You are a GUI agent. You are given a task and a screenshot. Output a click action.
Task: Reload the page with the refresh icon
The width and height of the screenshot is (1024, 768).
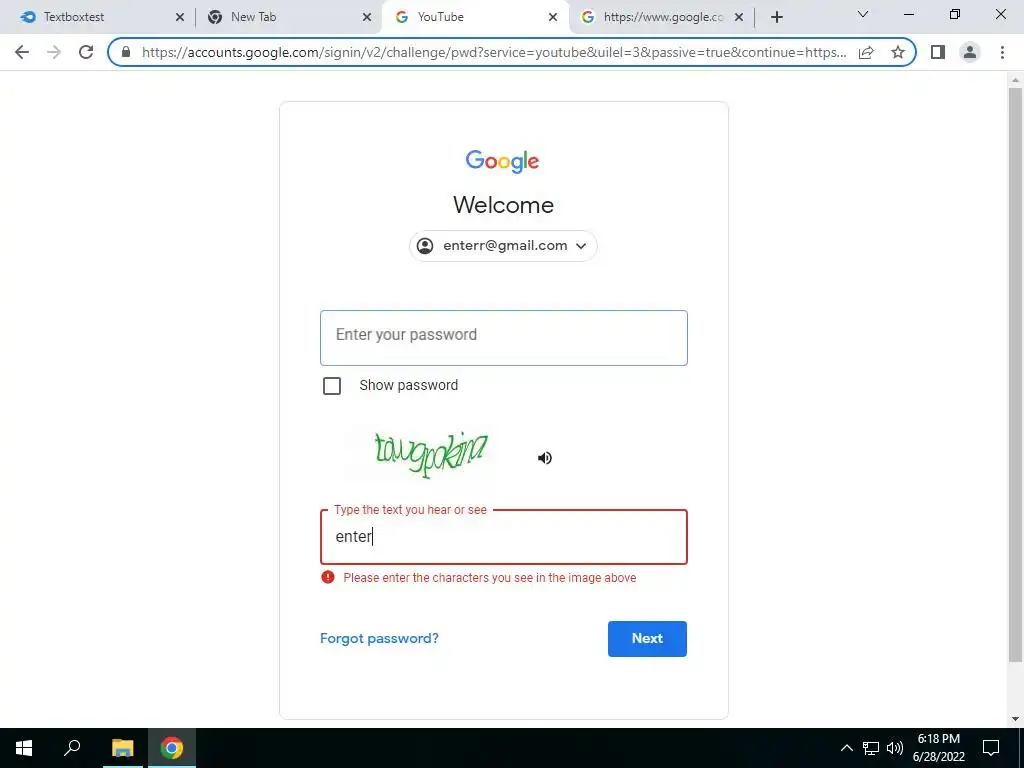pos(86,52)
